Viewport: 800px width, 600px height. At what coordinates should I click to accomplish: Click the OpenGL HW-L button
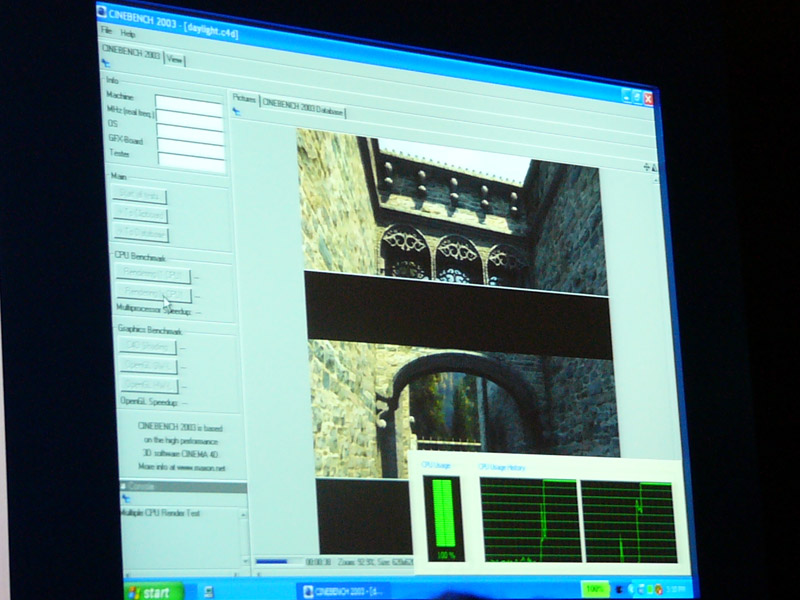[150, 385]
